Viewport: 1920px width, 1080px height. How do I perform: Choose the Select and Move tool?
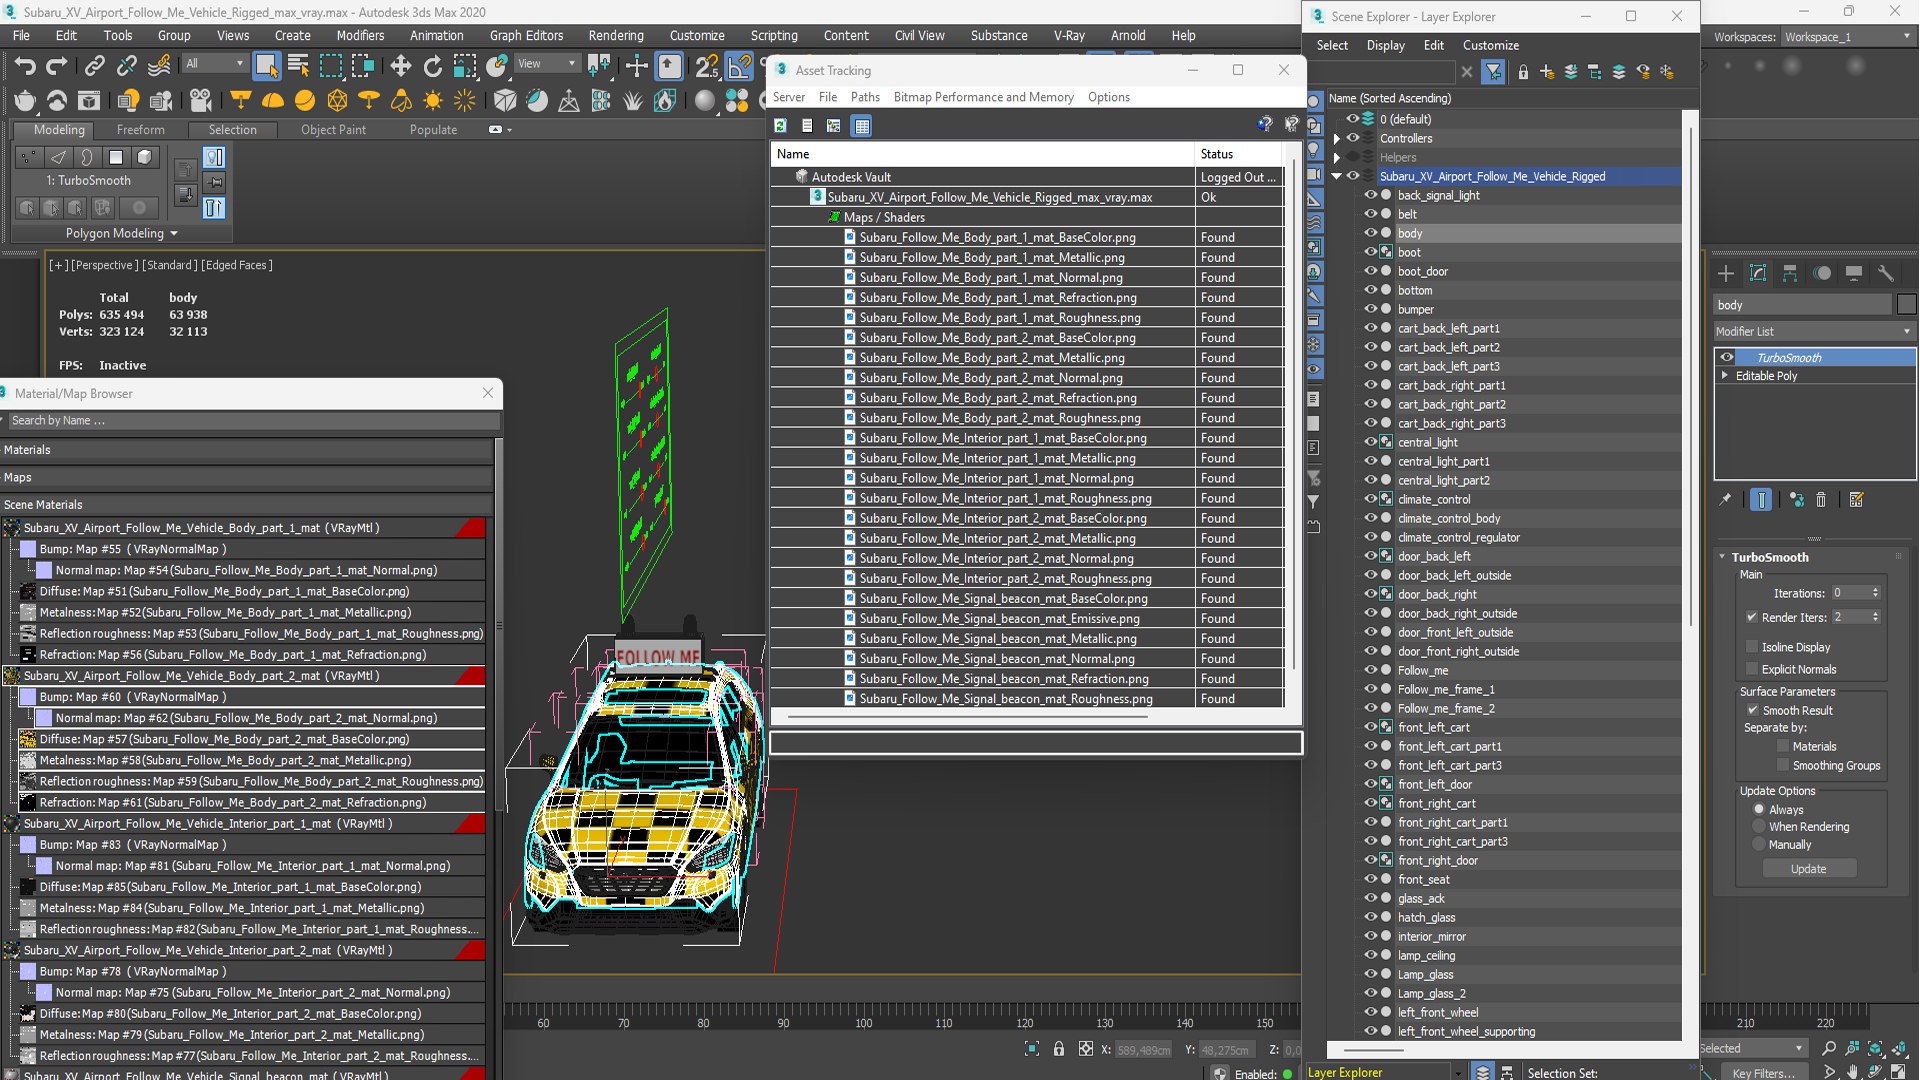[400, 66]
